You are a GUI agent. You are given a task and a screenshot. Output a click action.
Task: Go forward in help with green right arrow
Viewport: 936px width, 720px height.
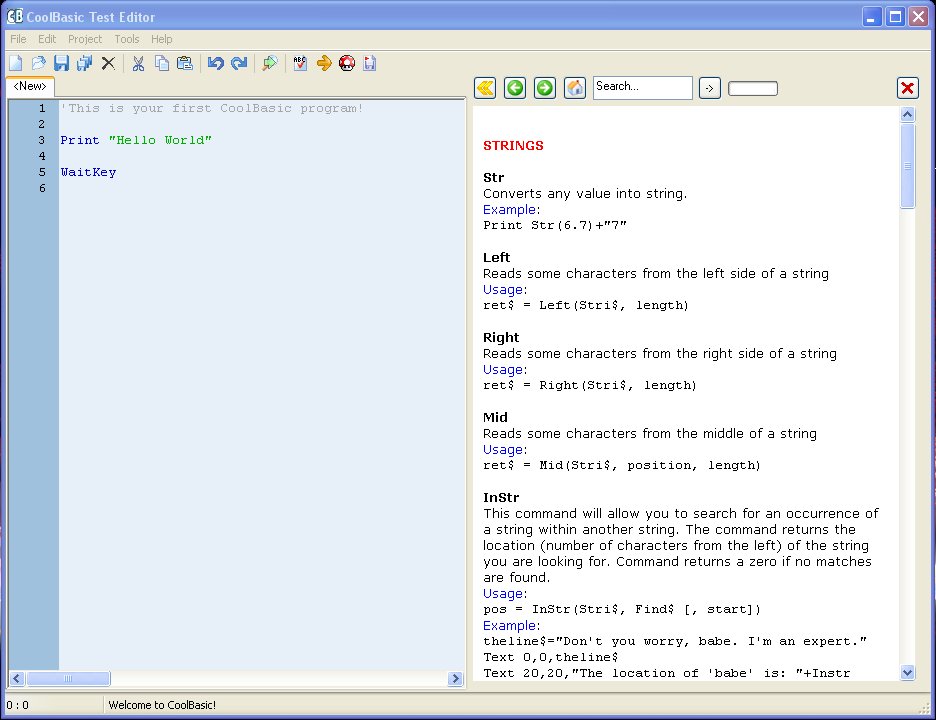[545, 88]
